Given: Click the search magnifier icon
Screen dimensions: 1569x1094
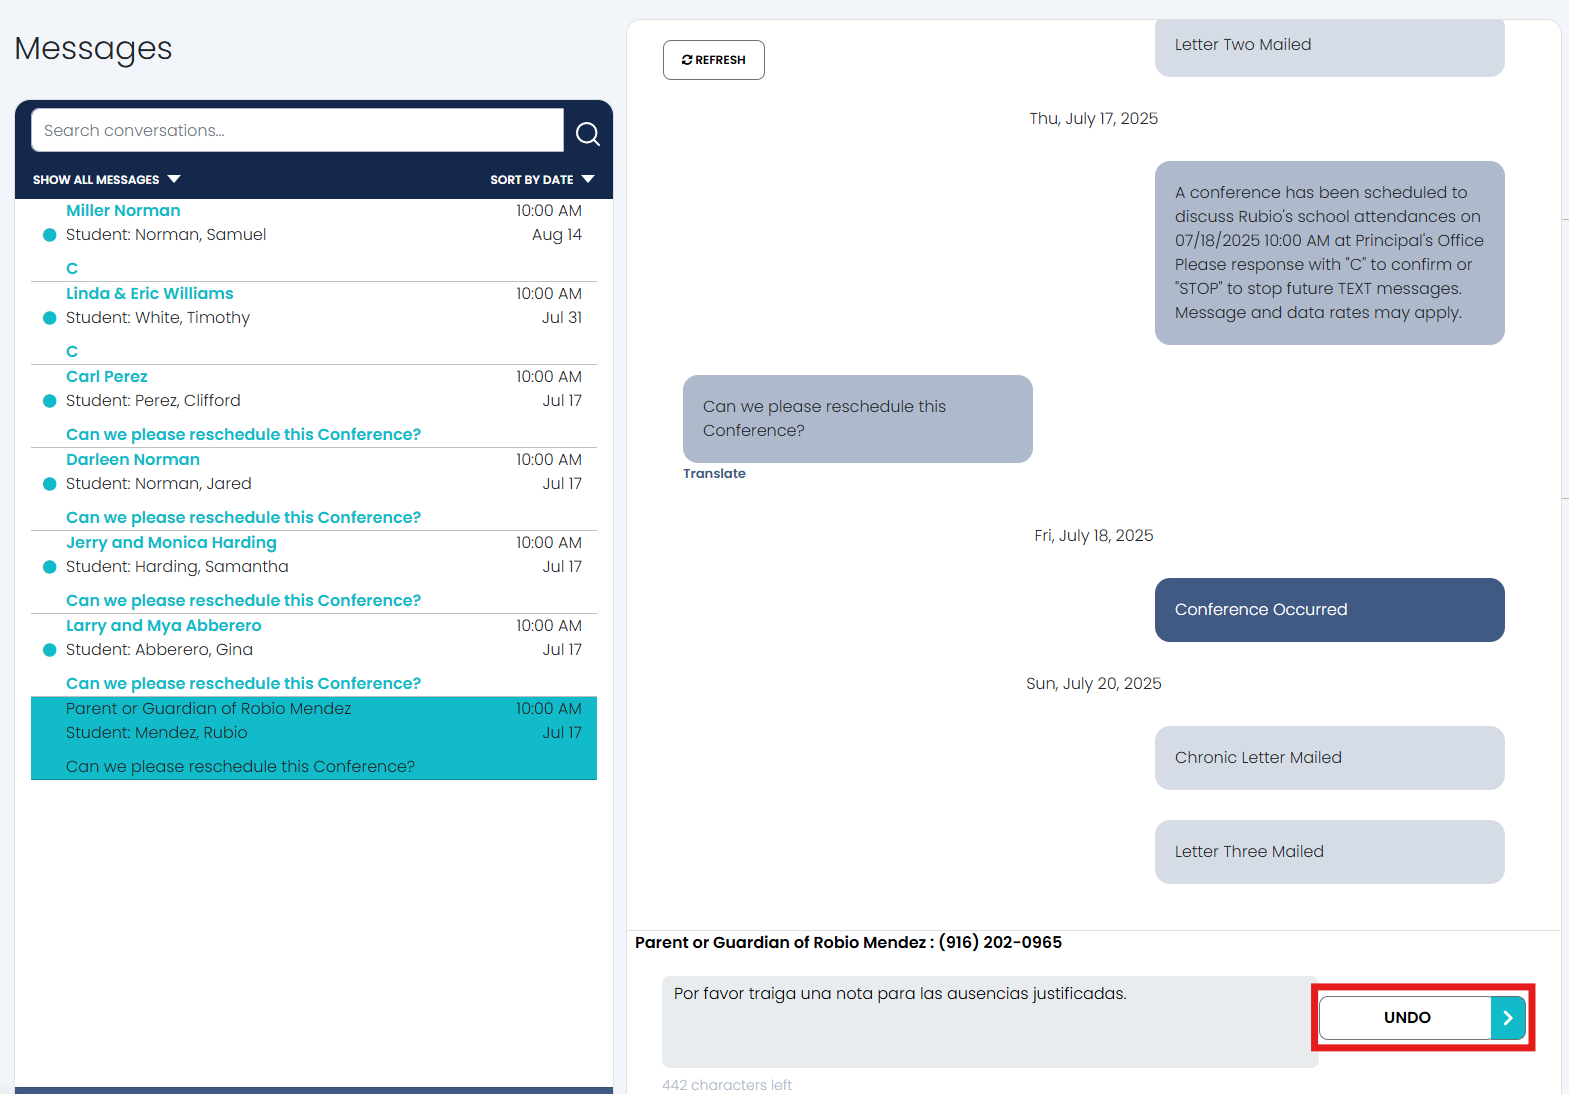Looking at the screenshot, I should pyautogui.click(x=588, y=133).
